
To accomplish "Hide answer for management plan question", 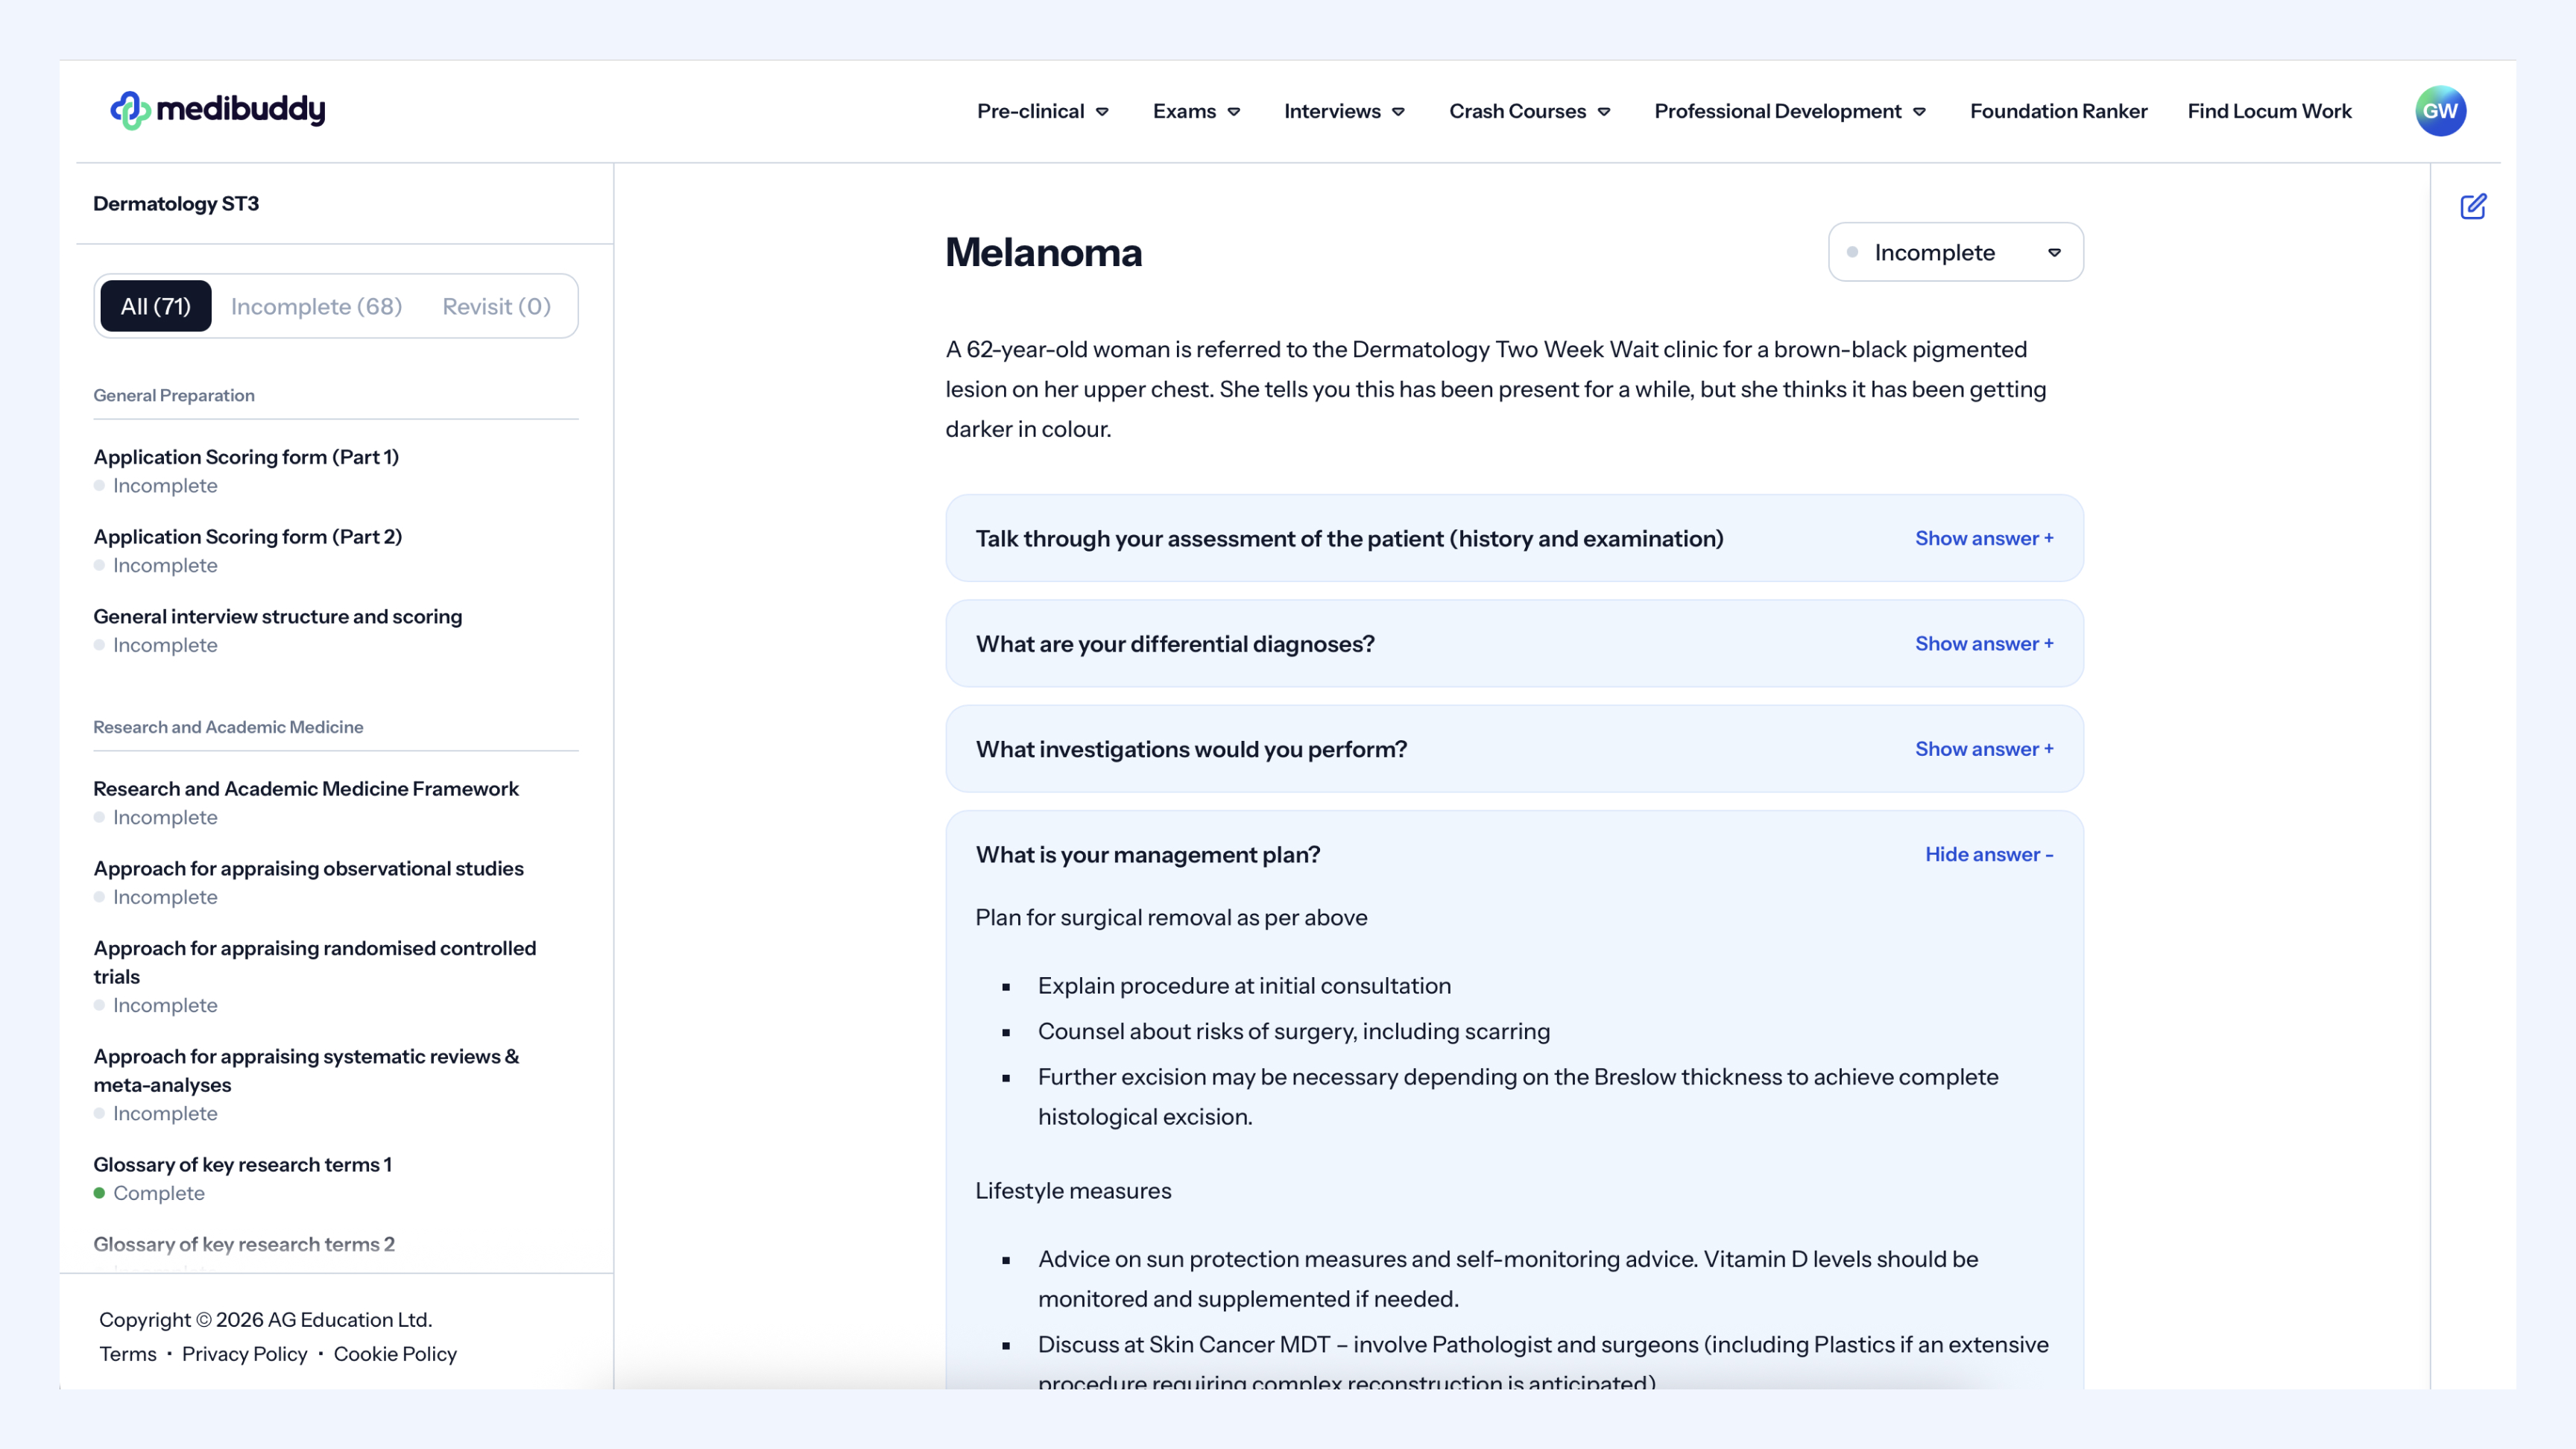I will 1989,855.
